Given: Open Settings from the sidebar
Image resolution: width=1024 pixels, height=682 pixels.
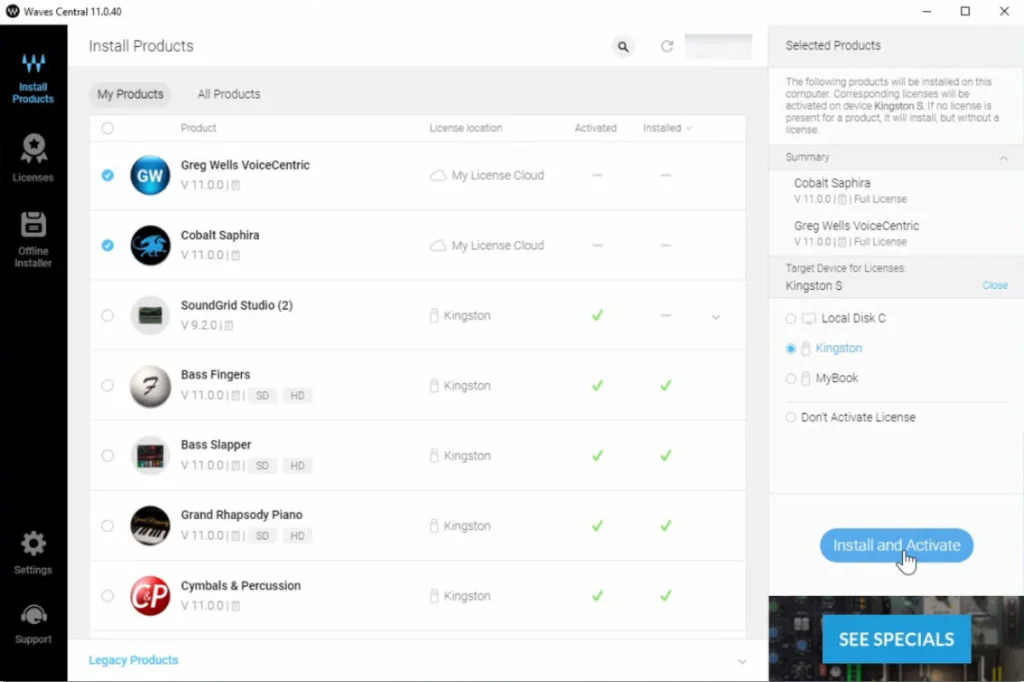Looking at the screenshot, I should tap(33, 553).
